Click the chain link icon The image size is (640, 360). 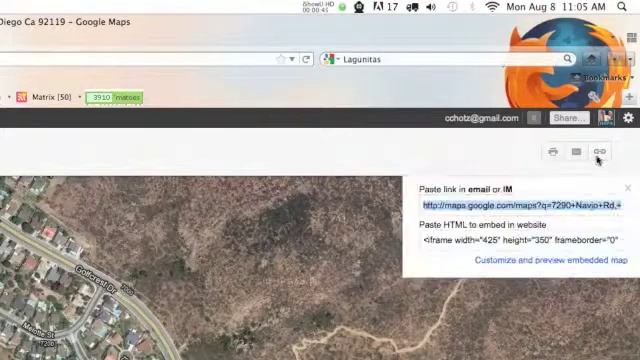click(599, 151)
